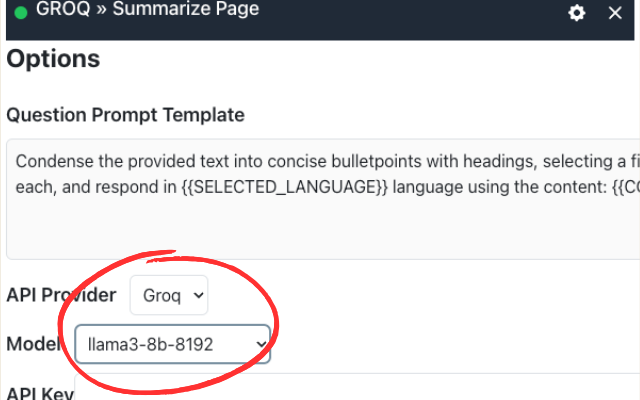Open the settings gear icon
This screenshot has height=400, width=640.
(x=577, y=13)
